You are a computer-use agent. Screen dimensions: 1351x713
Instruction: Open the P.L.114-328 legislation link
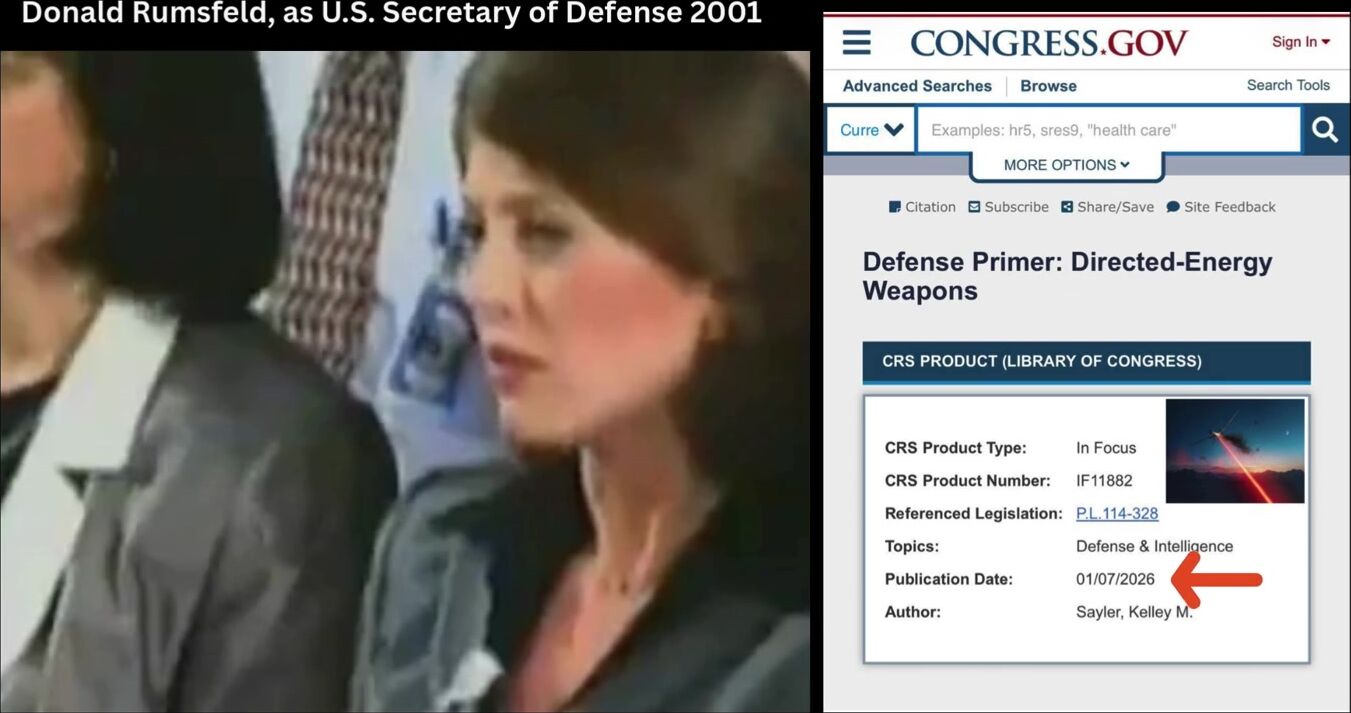(x=1117, y=514)
